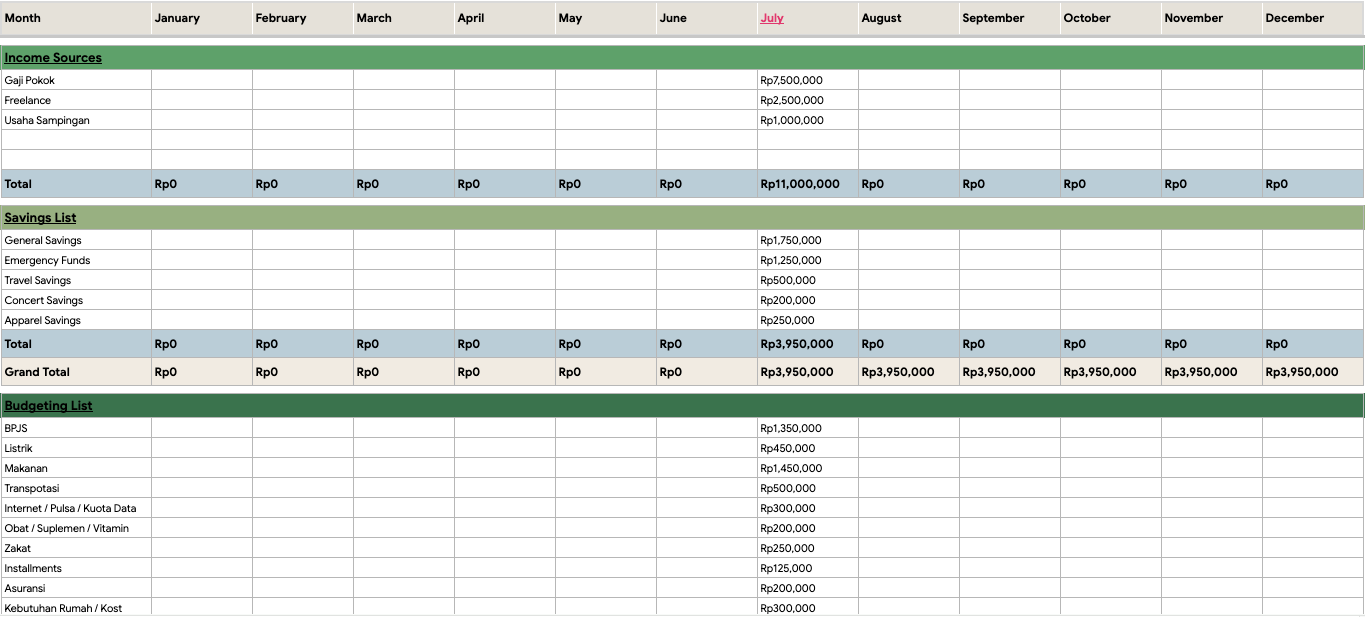Select the Concert Savings row label

[76, 300]
